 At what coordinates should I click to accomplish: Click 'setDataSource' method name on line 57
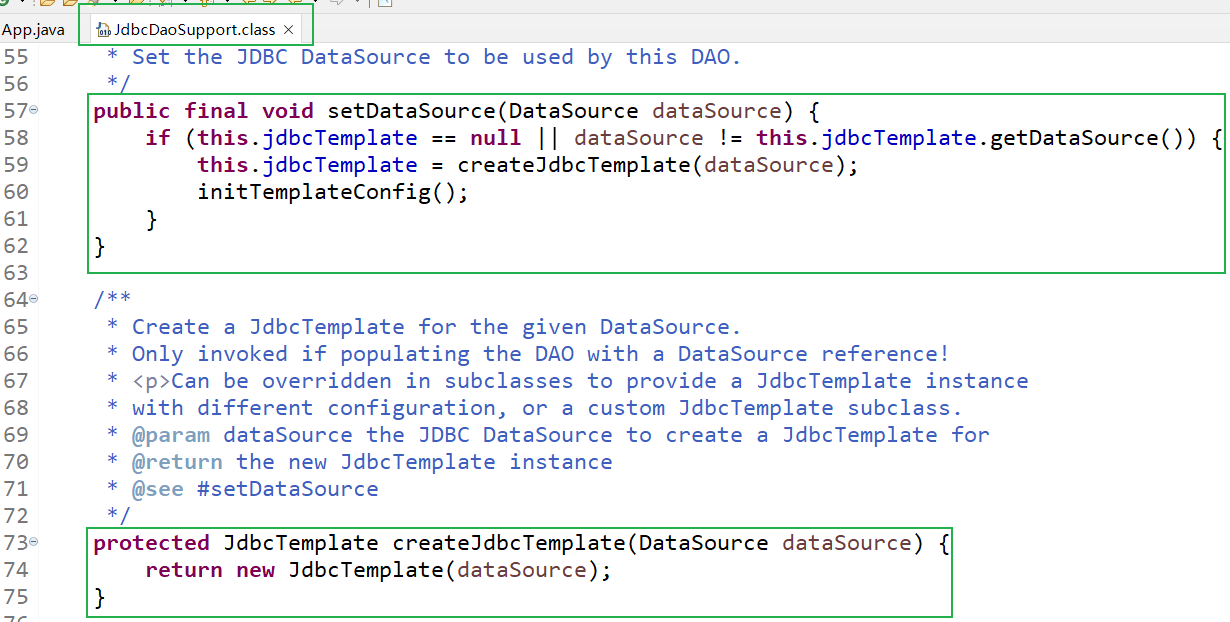412,110
